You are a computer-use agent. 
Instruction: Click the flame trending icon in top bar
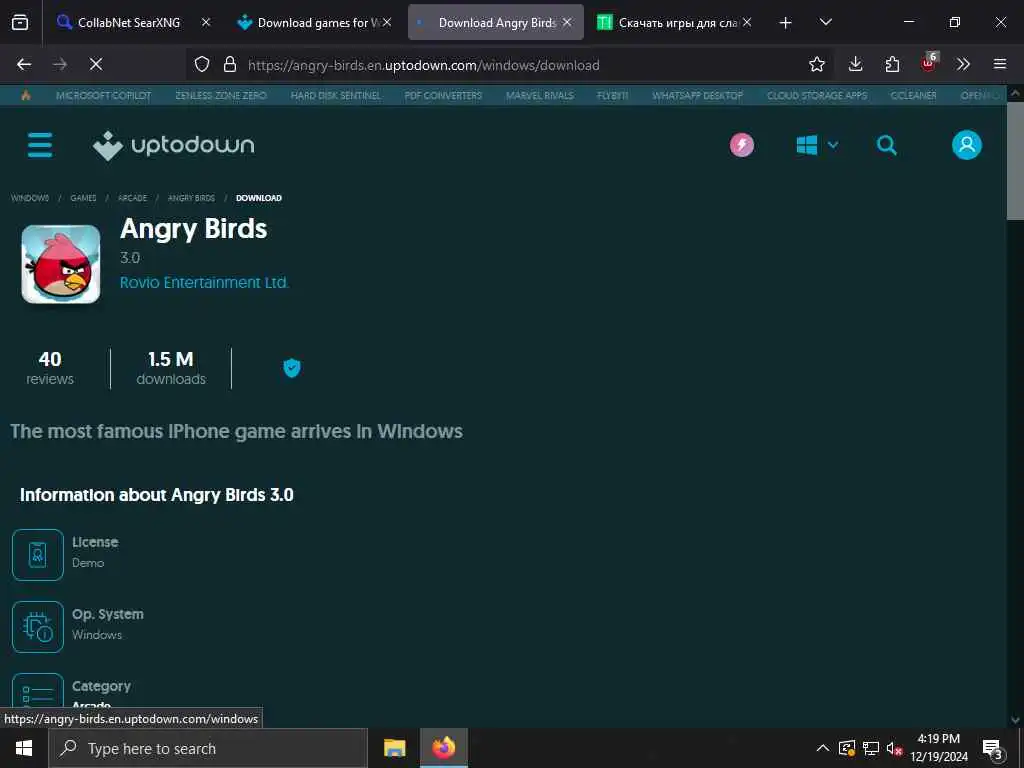click(25, 95)
